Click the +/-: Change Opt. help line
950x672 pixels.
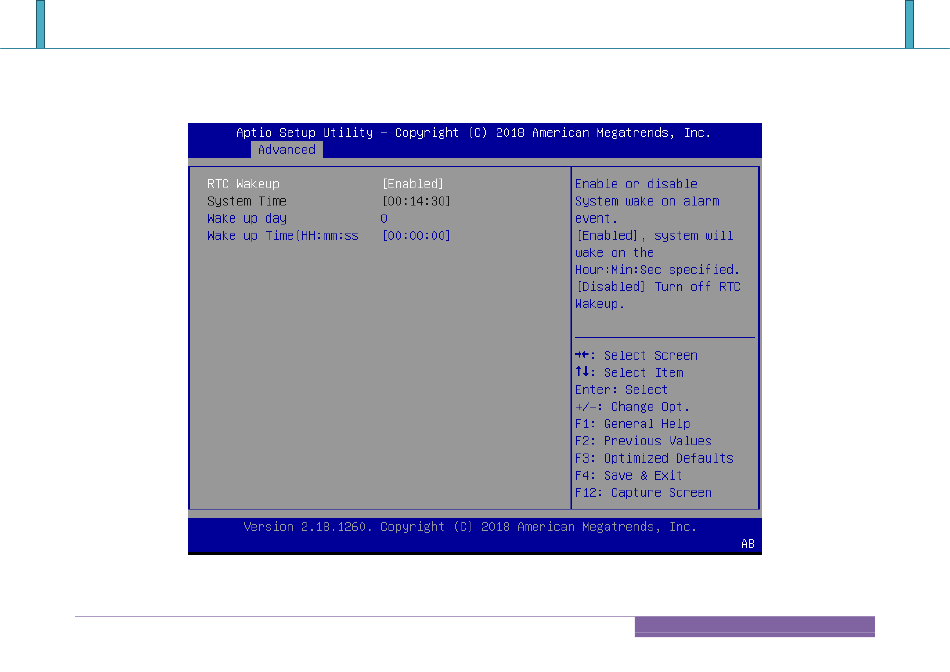(632, 407)
